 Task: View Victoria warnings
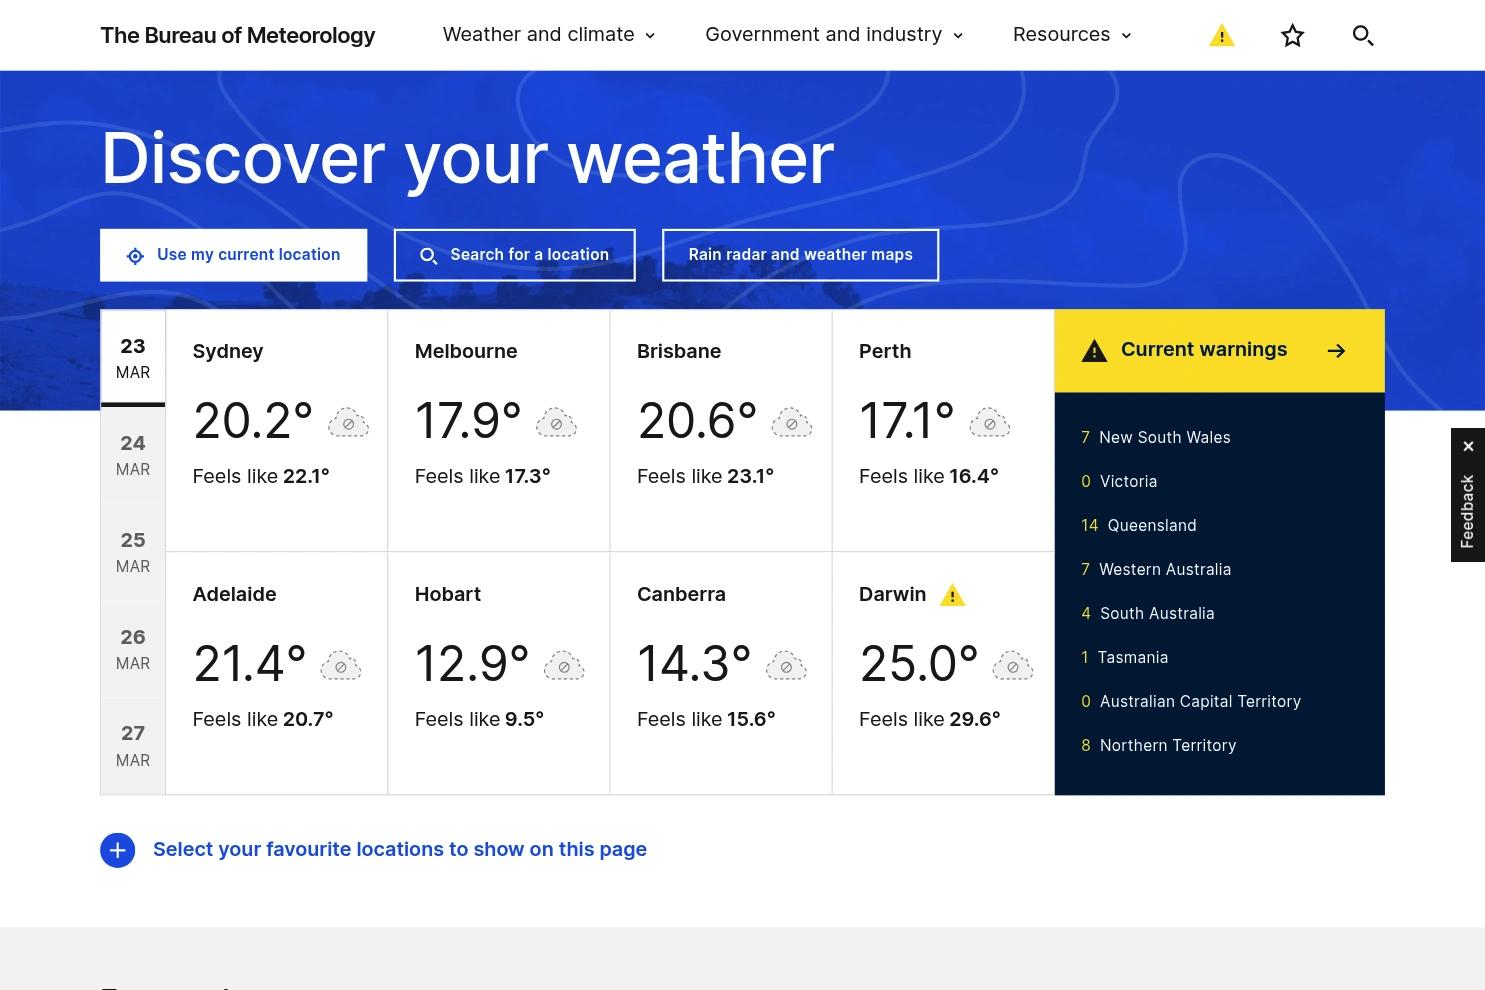1119,482
